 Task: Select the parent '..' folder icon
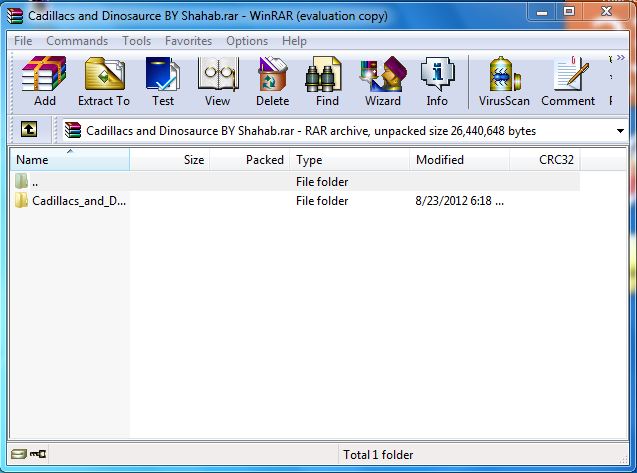(x=21, y=181)
